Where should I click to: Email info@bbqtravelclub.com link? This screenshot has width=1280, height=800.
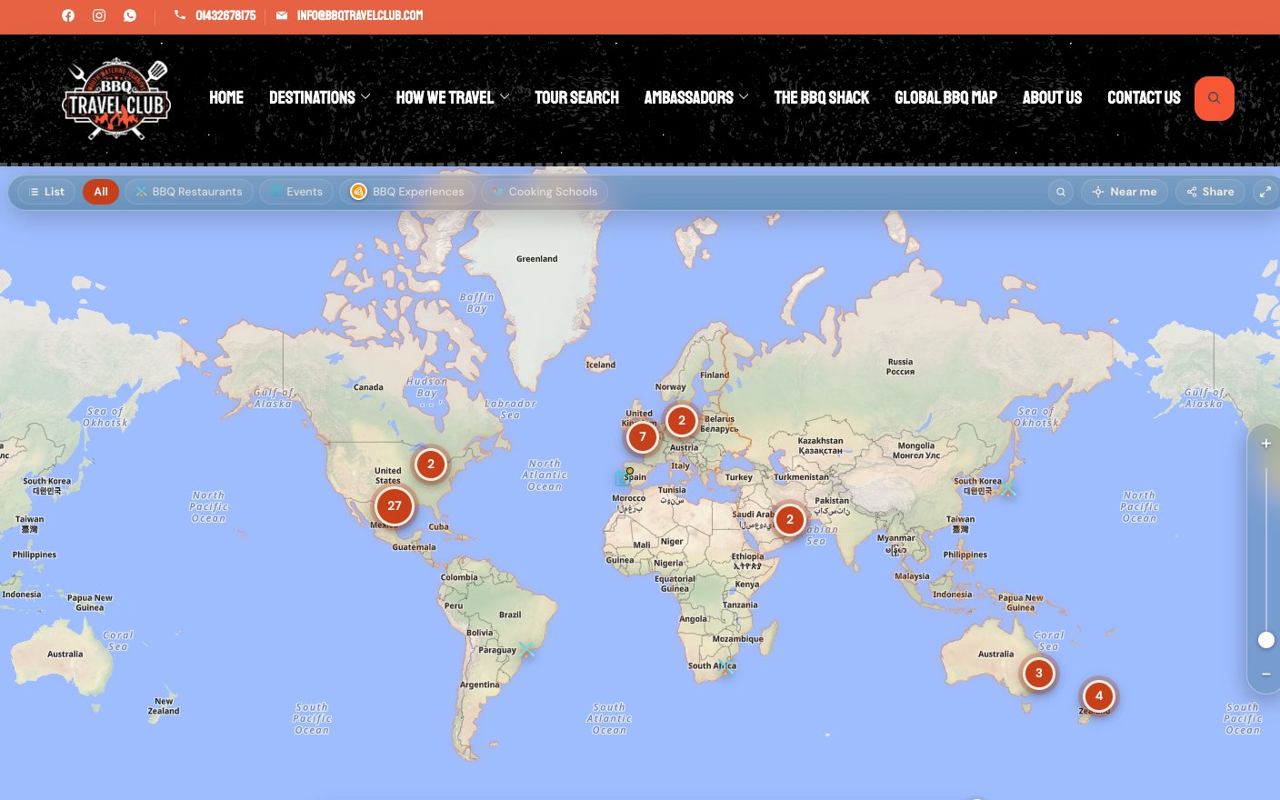pyautogui.click(x=349, y=15)
